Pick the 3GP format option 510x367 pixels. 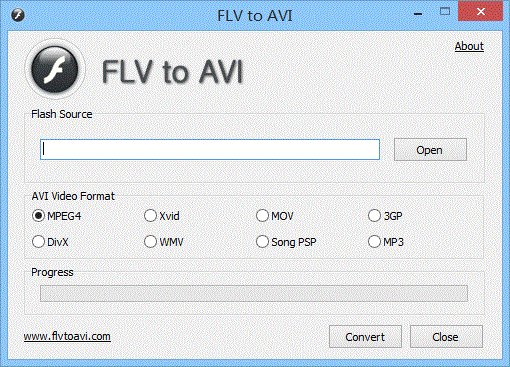tap(385, 216)
